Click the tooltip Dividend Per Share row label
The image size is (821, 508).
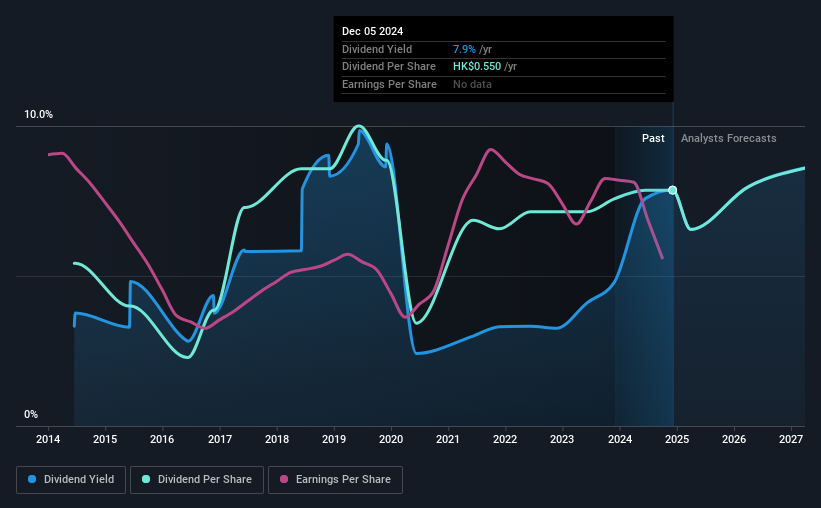click(x=389, y=67)
